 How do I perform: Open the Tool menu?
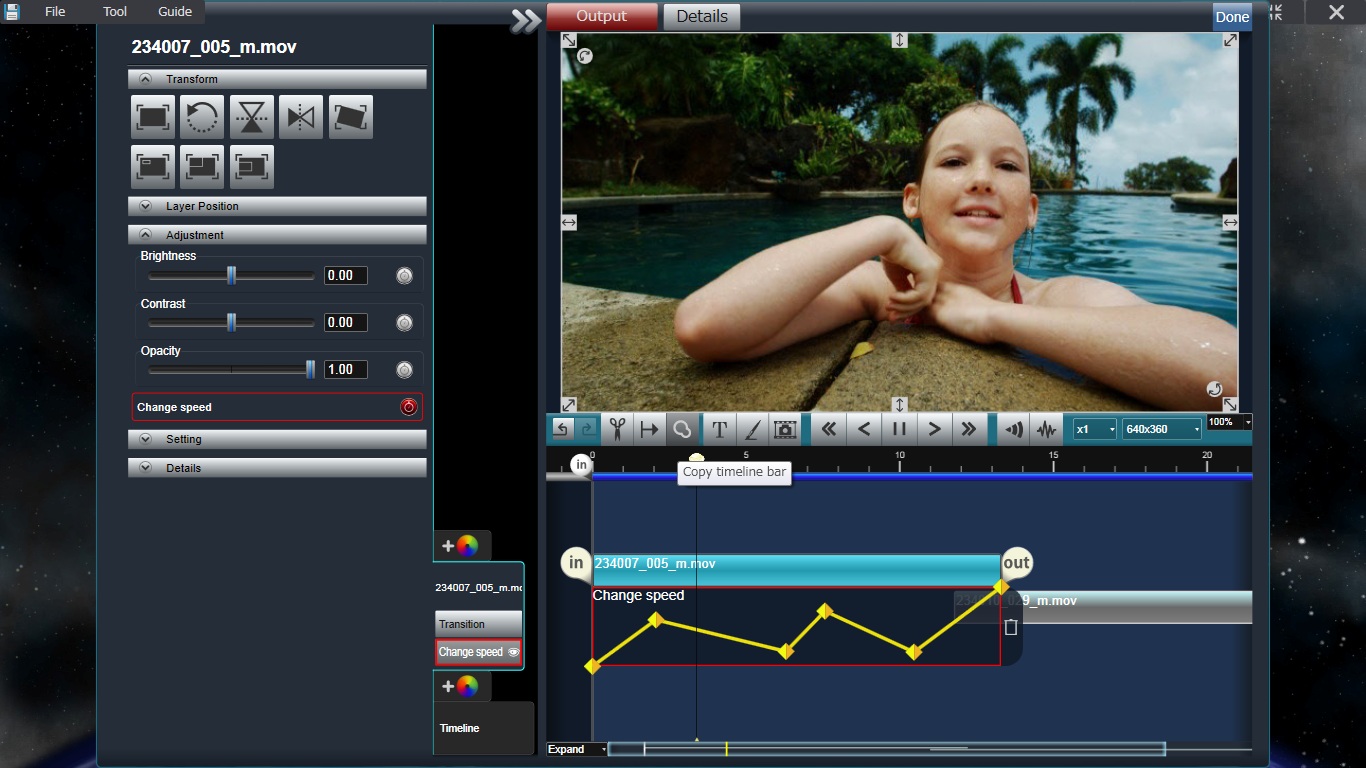pyautogui.click(x=115, y=12)
